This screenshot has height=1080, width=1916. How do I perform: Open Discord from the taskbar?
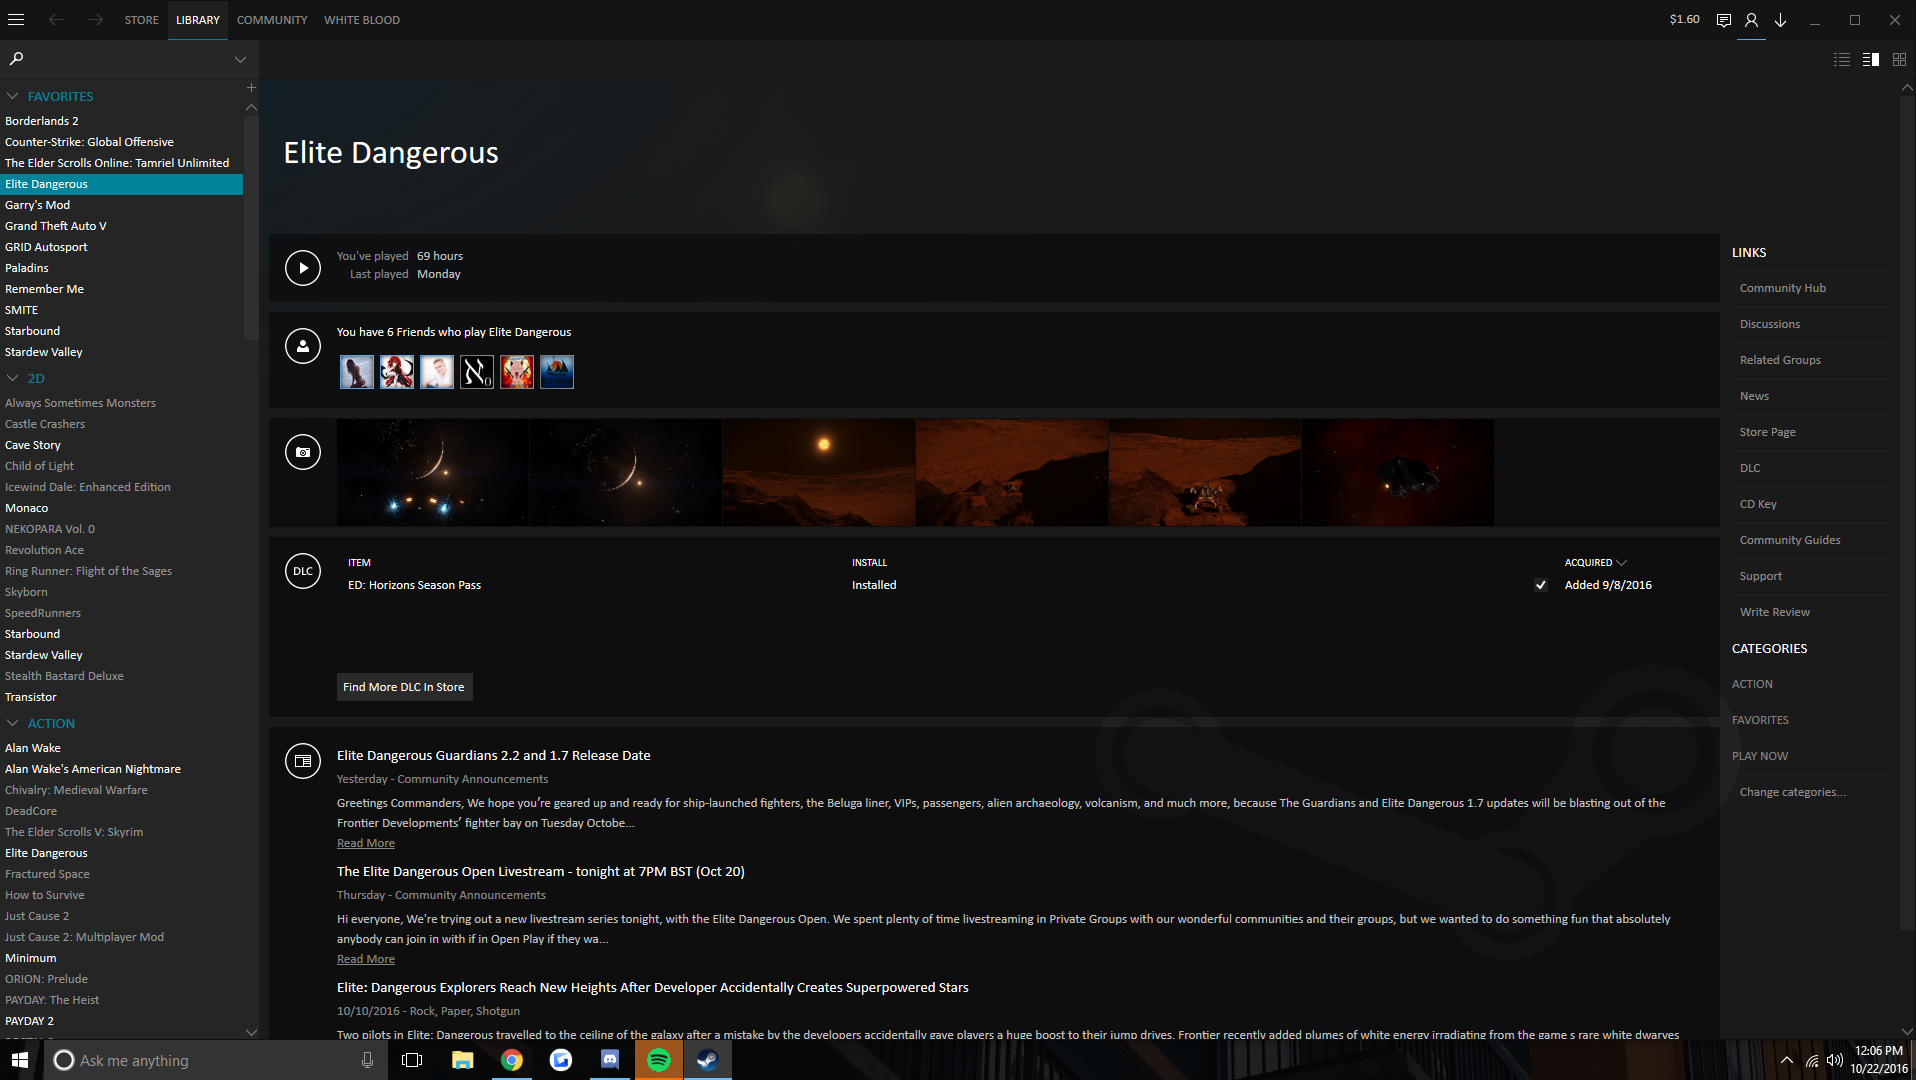(610, 1060)
